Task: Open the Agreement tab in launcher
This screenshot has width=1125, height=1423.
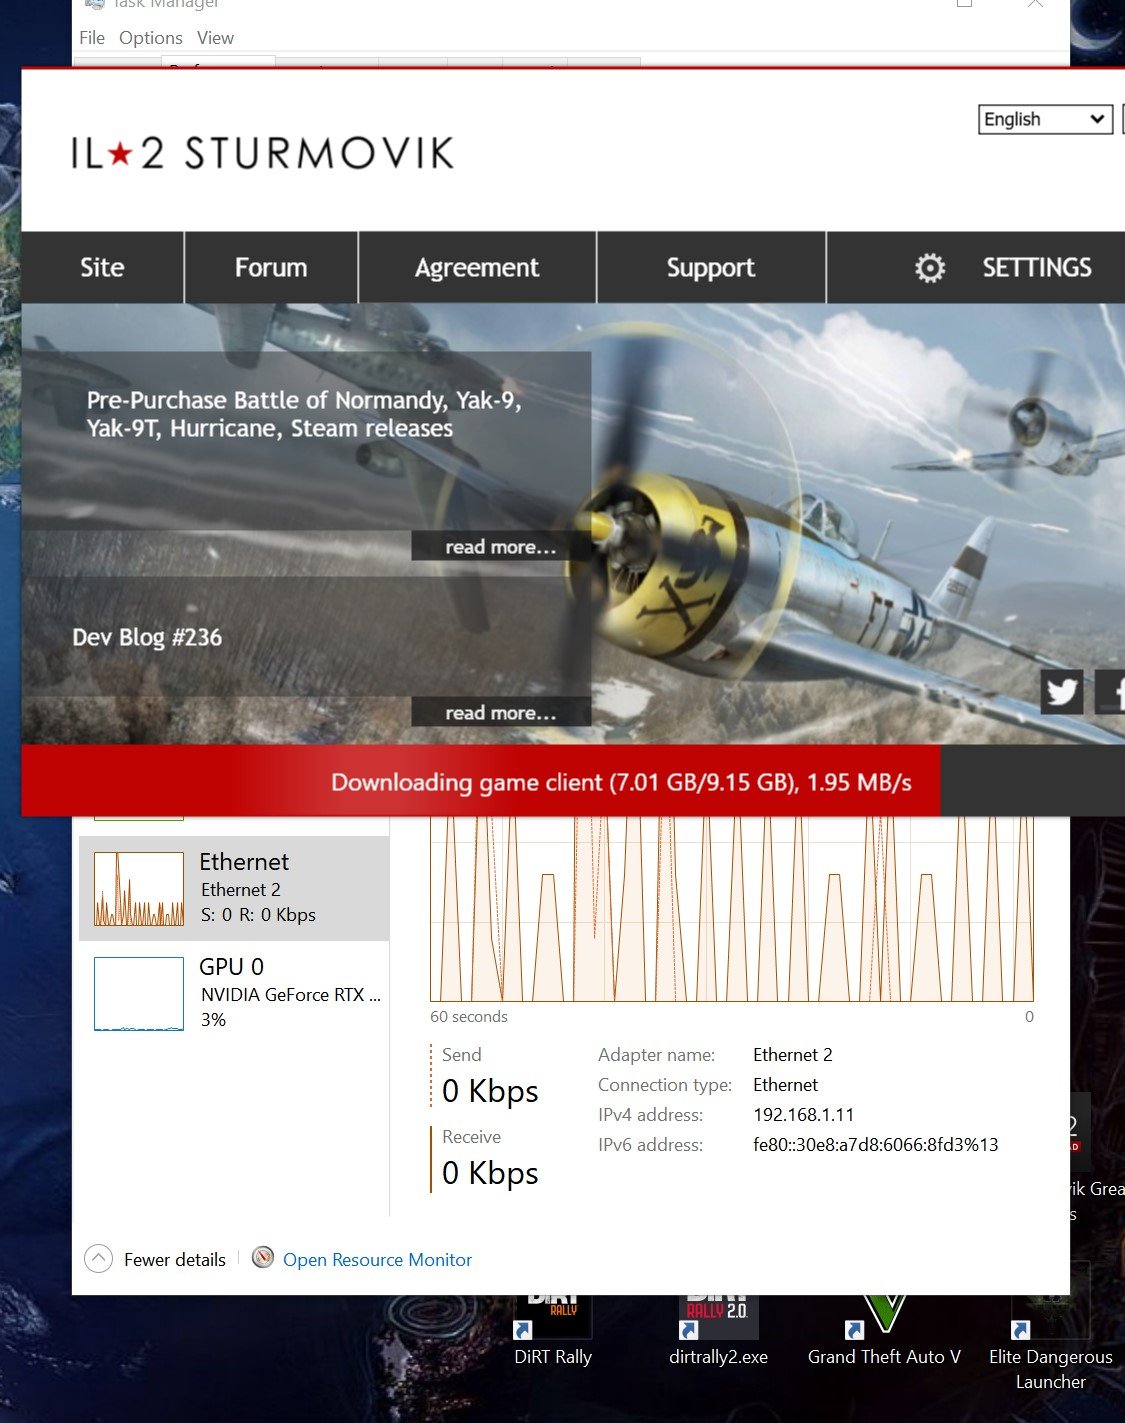Action: tap(477, 268)
